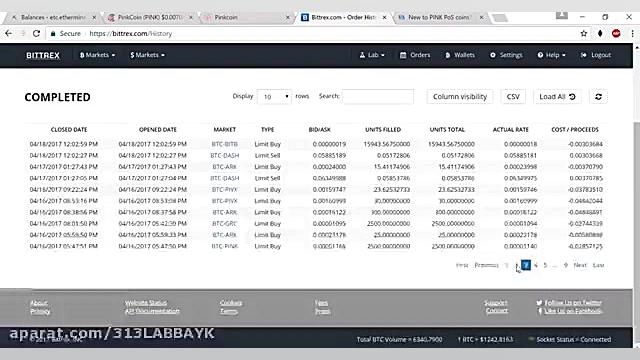The image size is (640, 360).
Task: Reload the Bittrex page
Action: click(36, 33)
